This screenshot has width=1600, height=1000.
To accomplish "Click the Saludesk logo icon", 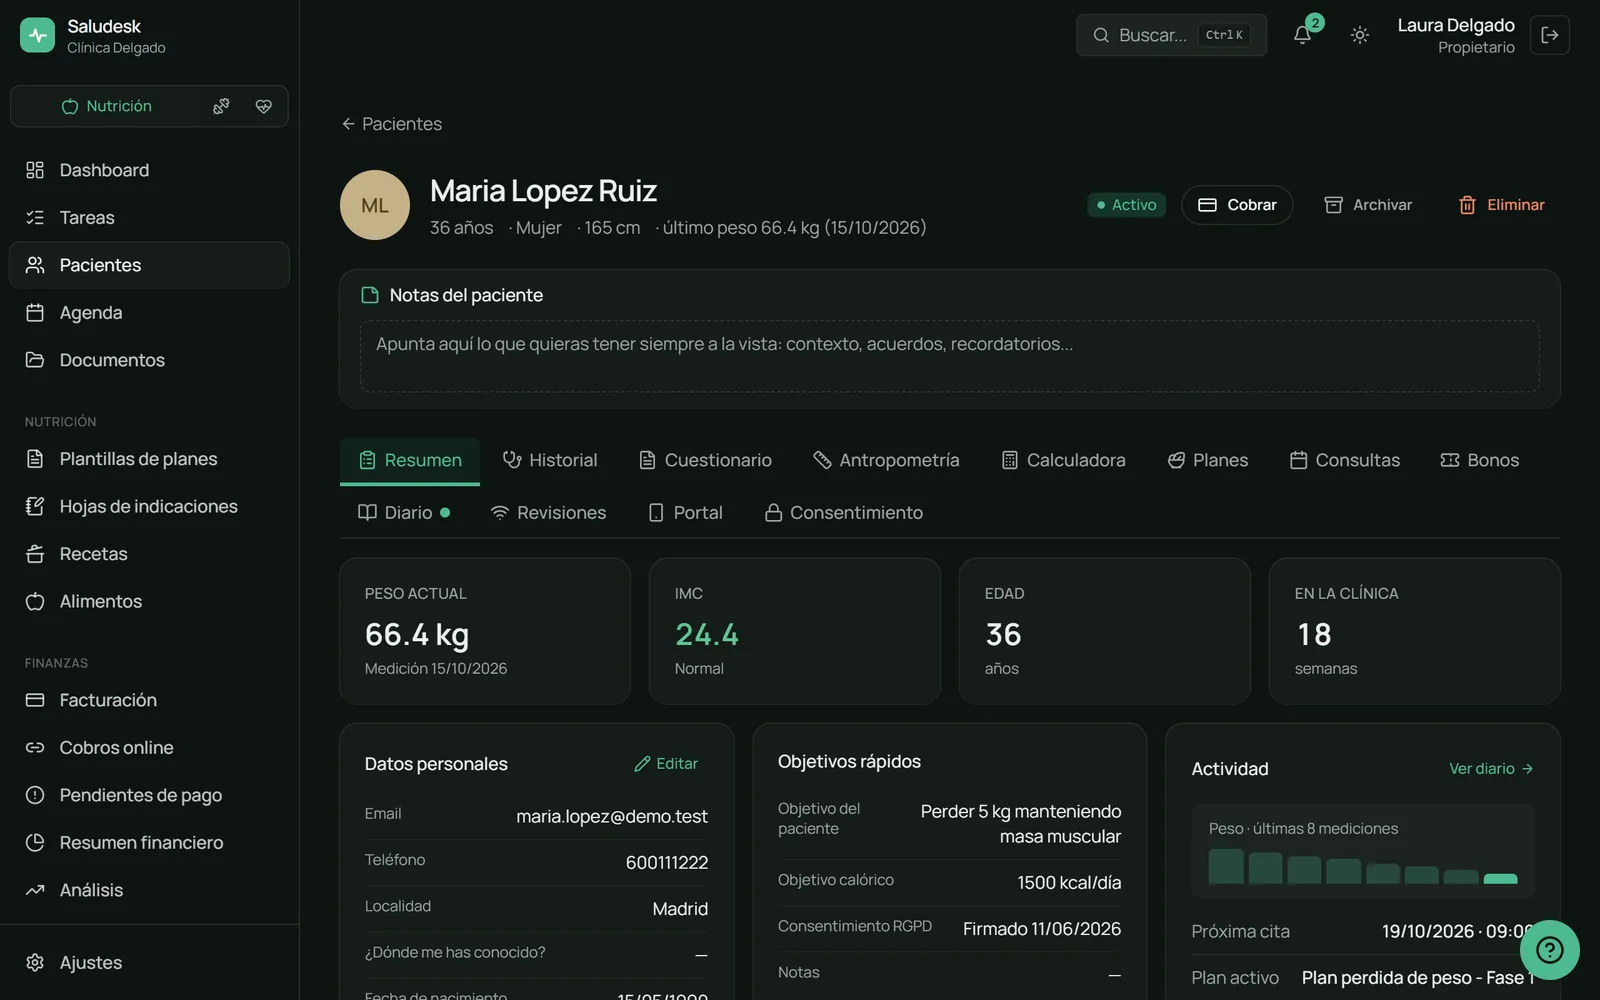I will pos(38,35).
